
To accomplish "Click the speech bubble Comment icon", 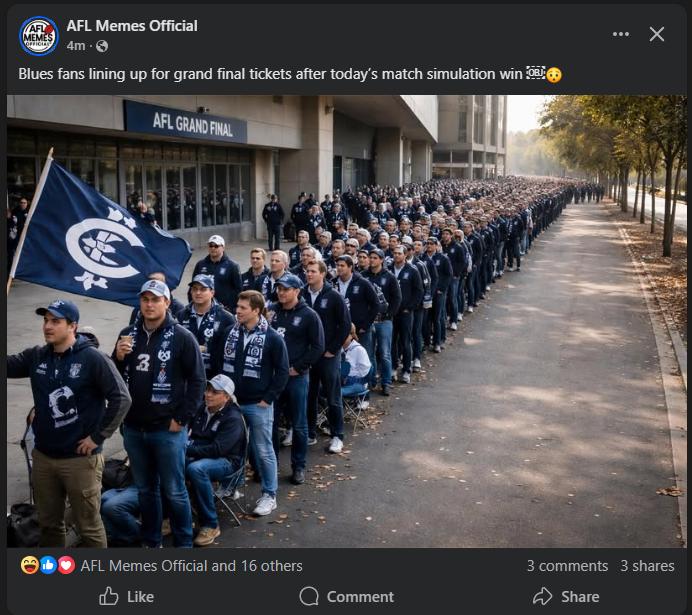I will click(x=309, y=596).
